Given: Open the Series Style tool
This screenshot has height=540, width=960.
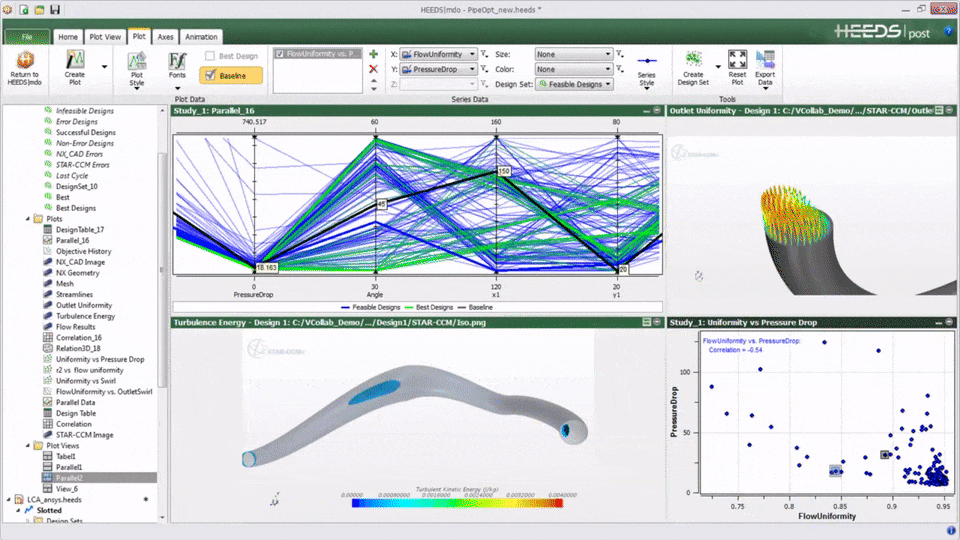Looking at the screenshot, I should (647, 71).
